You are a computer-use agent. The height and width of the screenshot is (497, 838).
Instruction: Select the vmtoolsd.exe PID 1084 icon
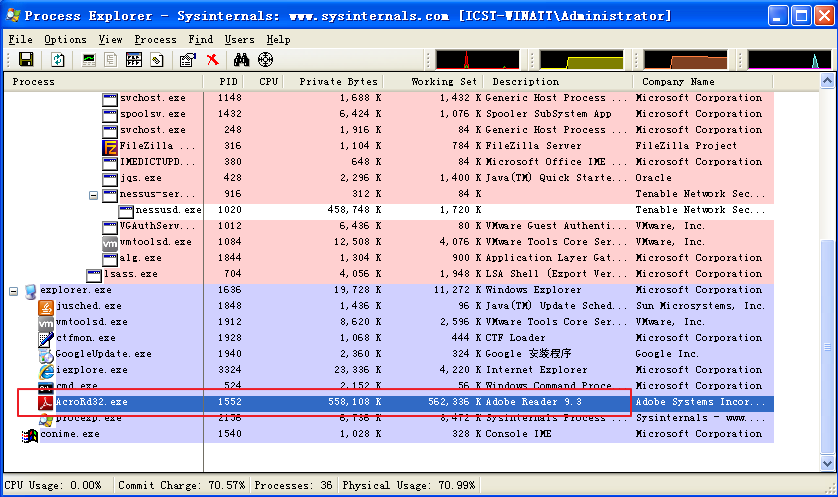point(110,243)
